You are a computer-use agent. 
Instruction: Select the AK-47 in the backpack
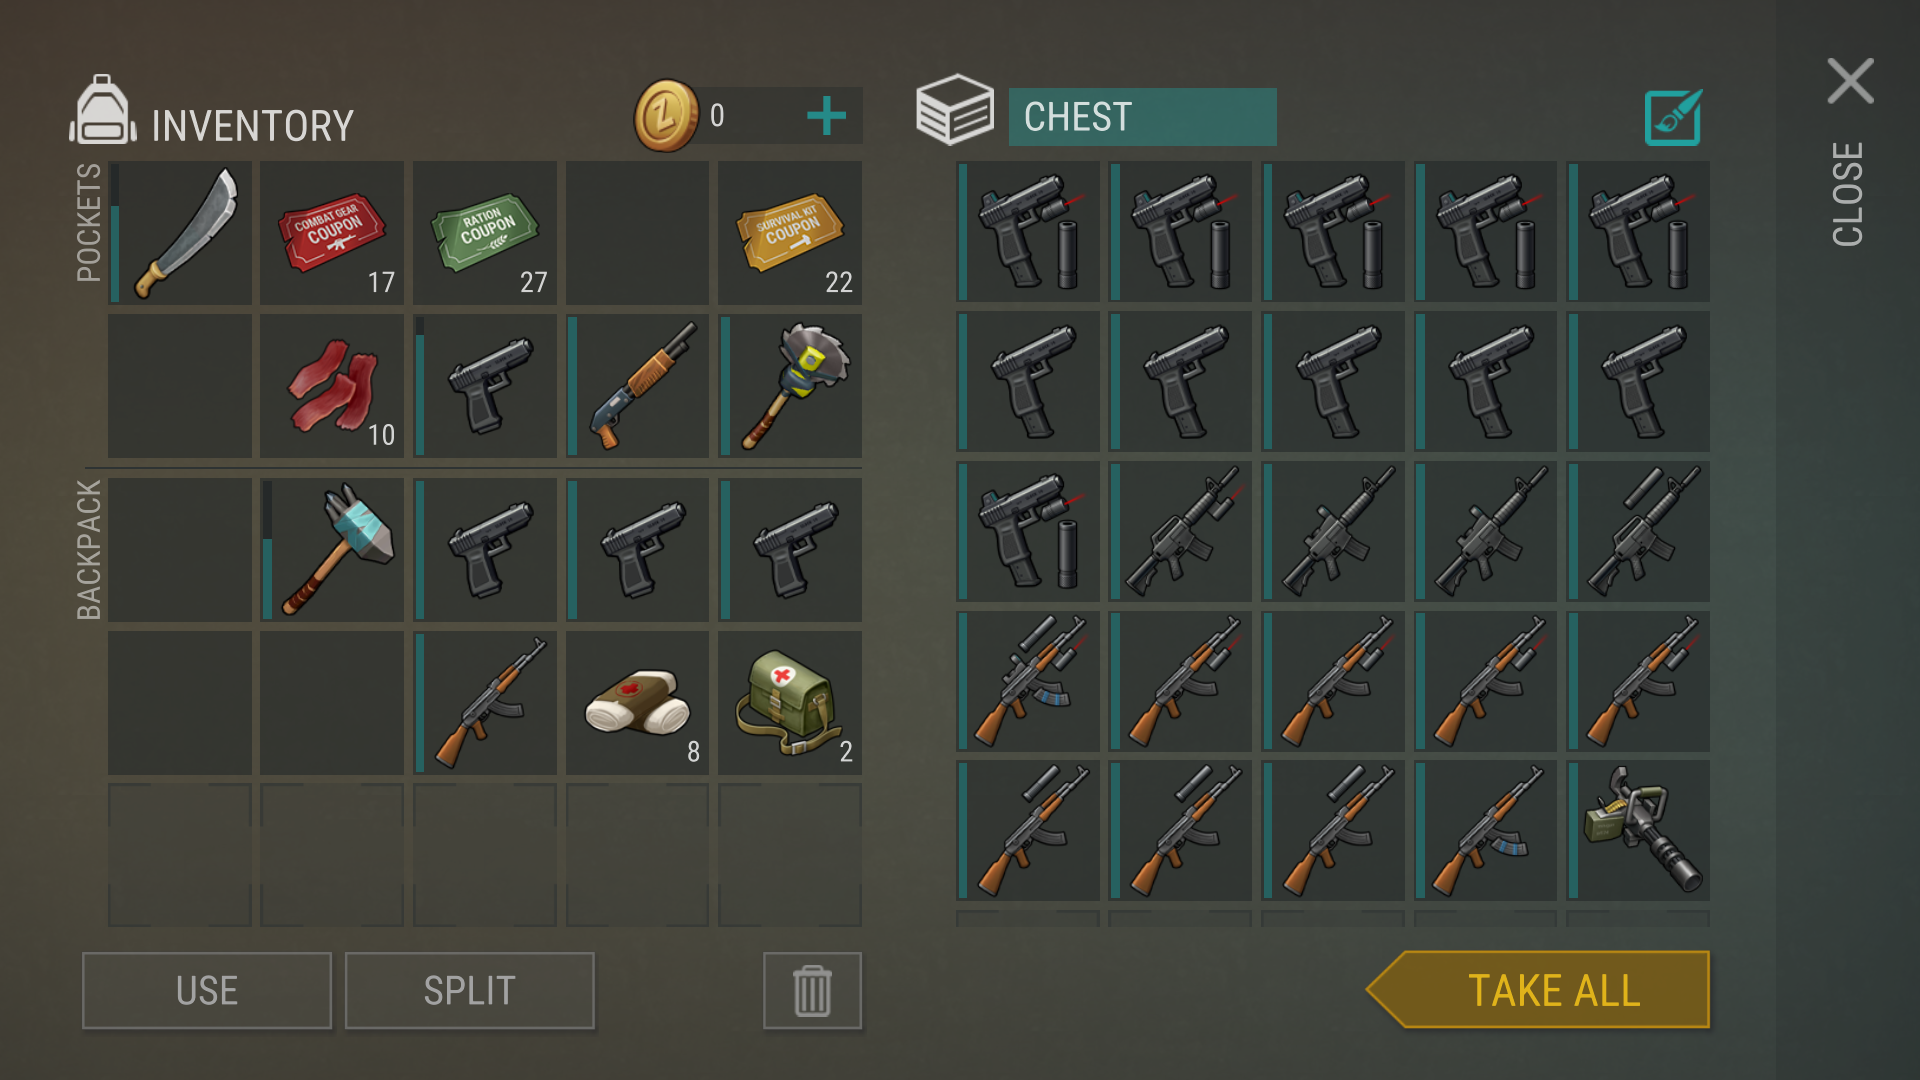pyautogui.click(x=485, y=702)
